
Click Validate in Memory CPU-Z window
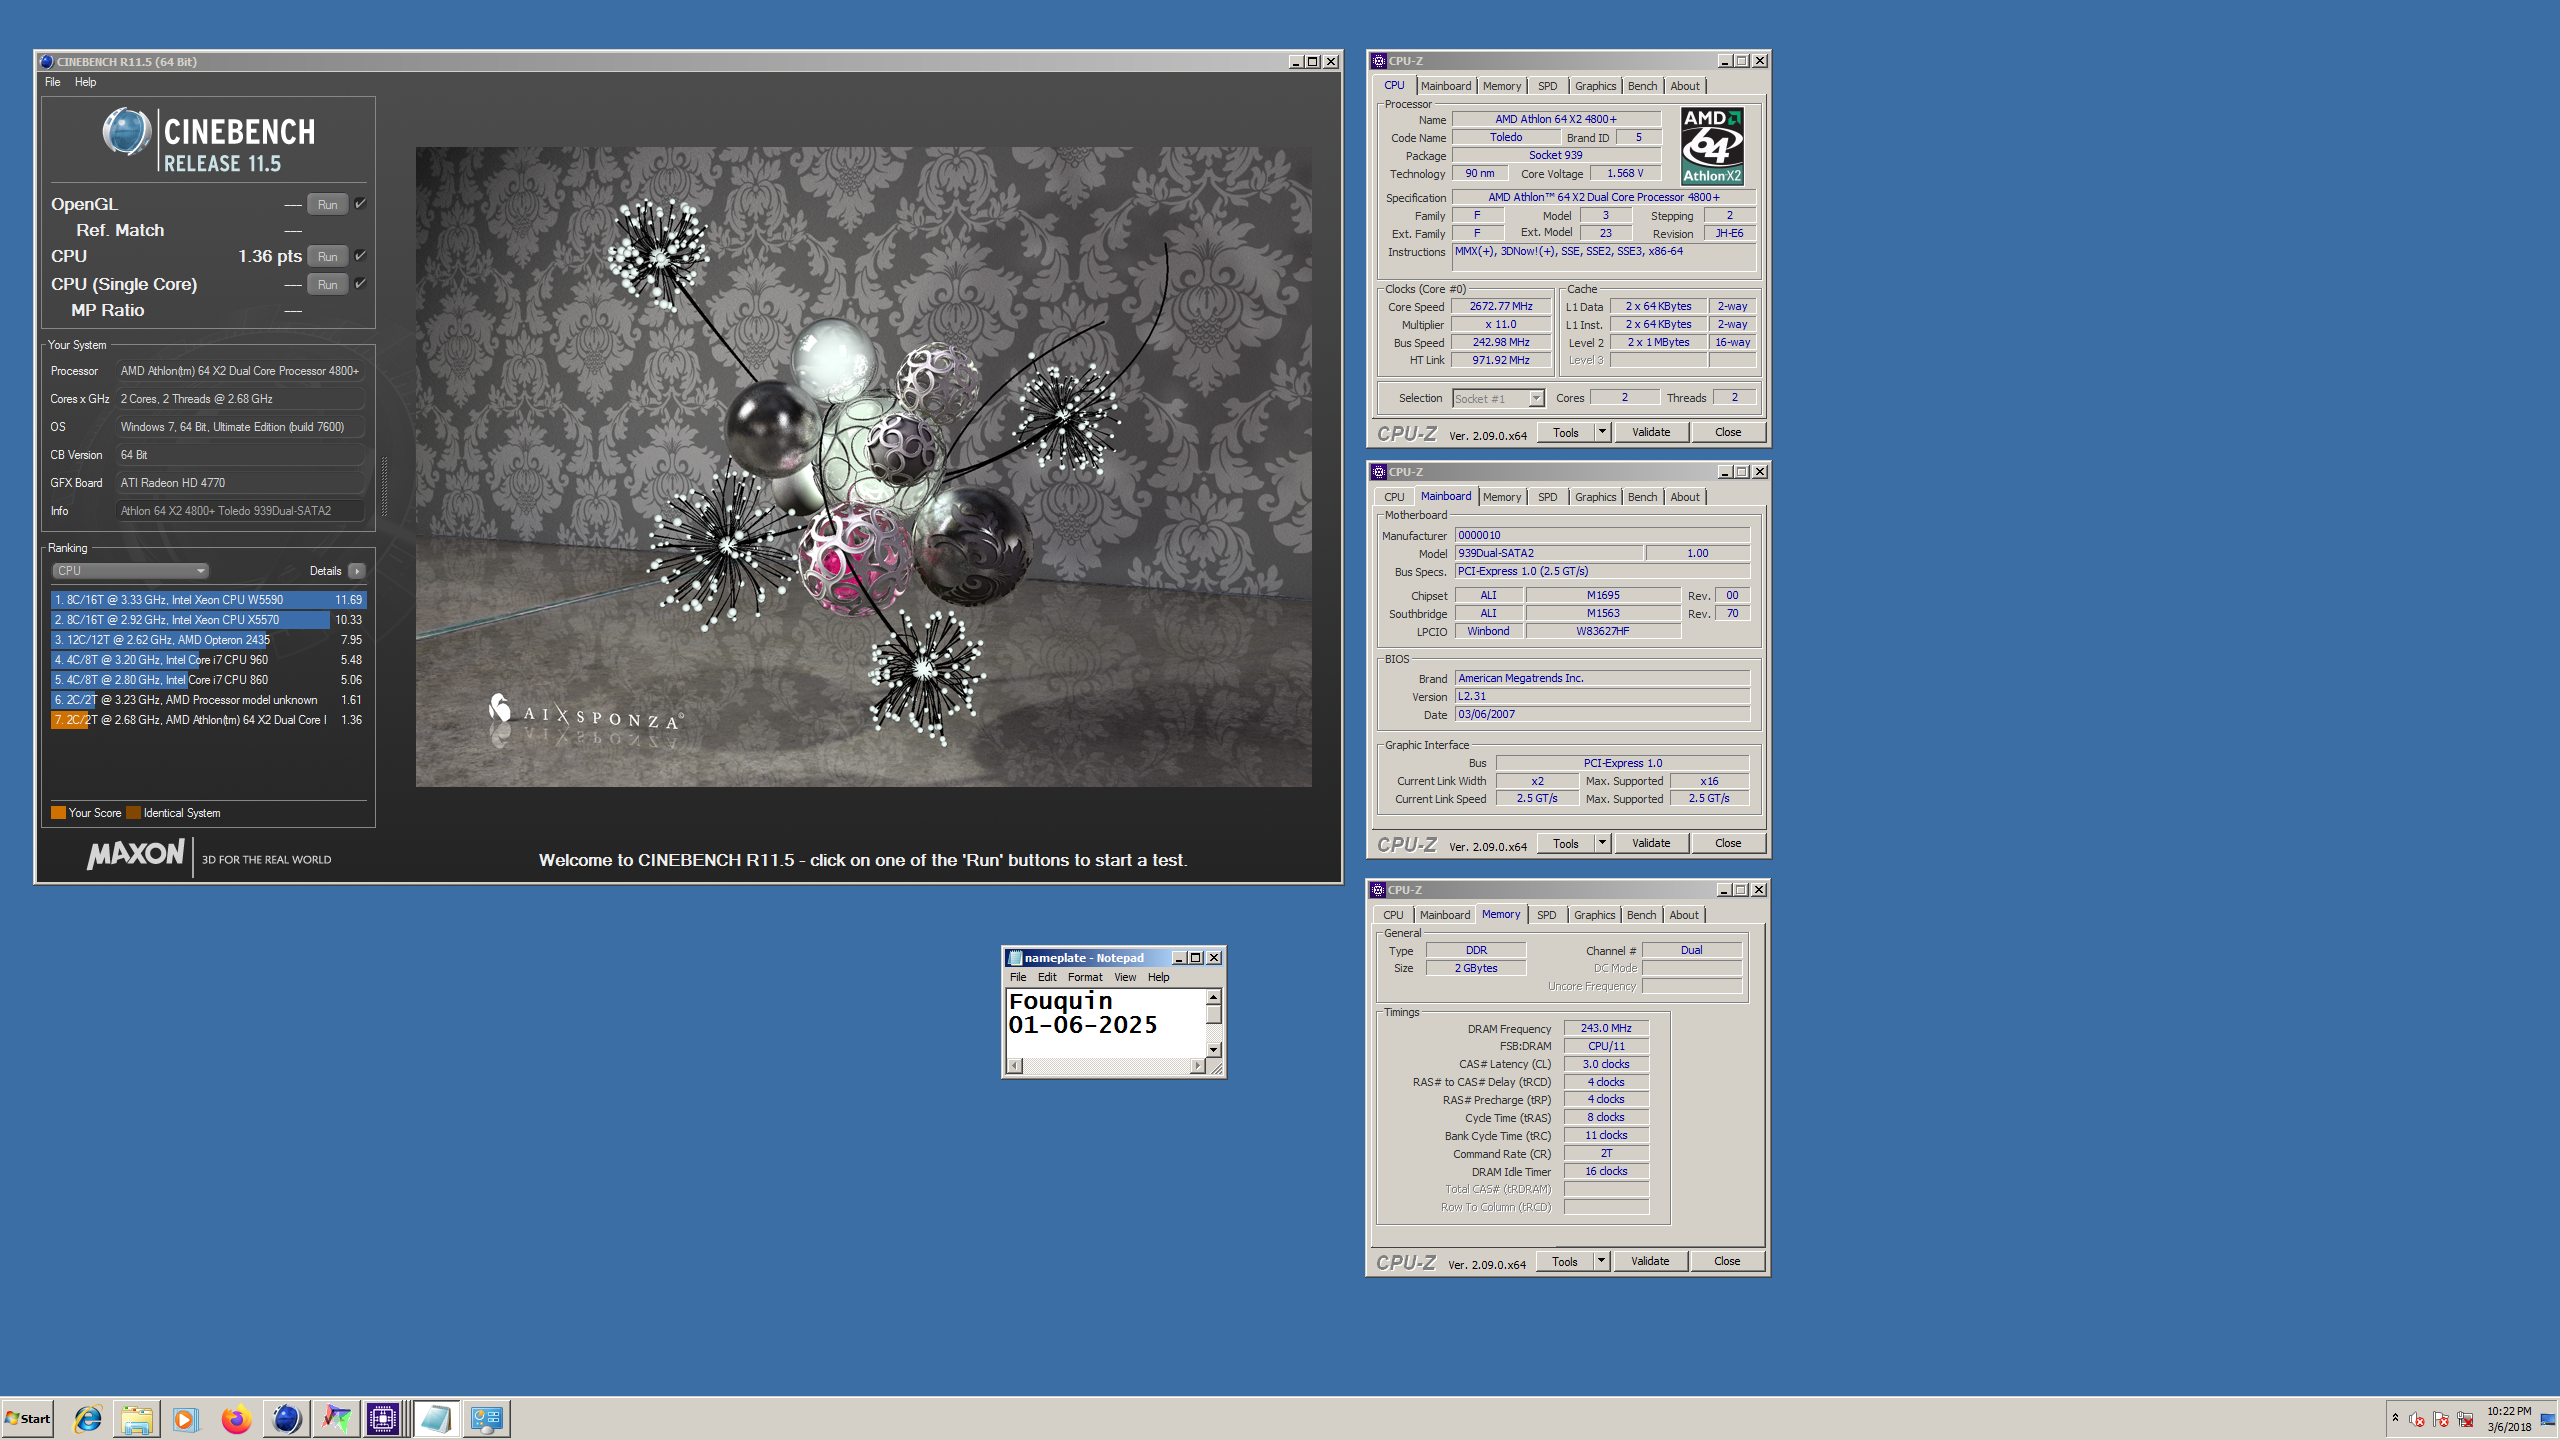(x=1650, y=1261)
